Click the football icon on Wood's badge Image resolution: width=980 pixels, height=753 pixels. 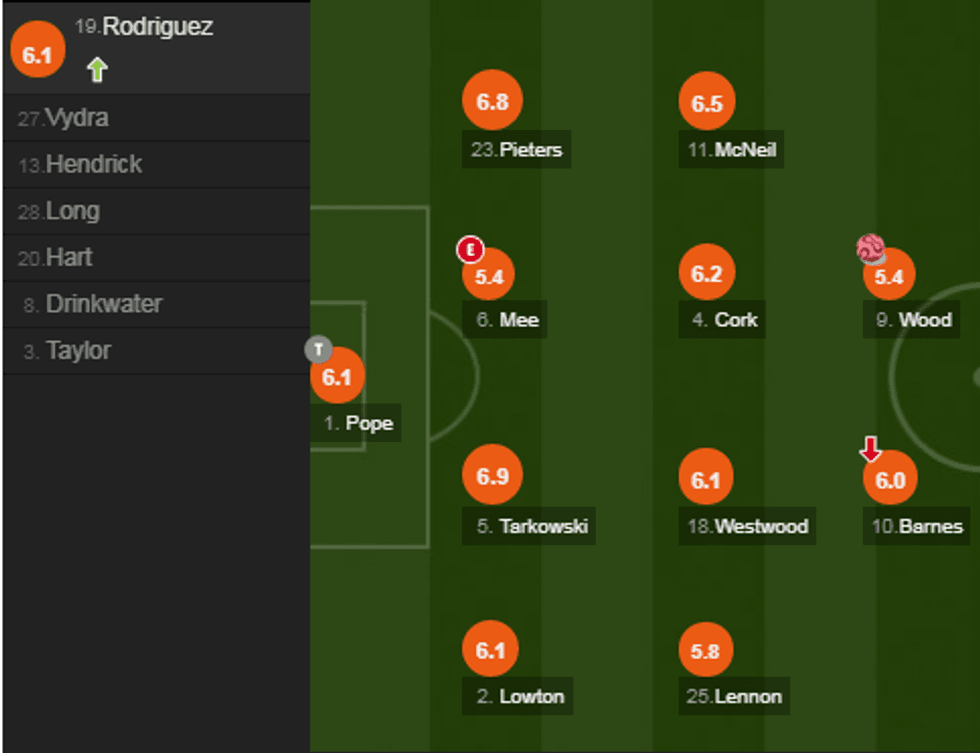[x=870, y=247]
